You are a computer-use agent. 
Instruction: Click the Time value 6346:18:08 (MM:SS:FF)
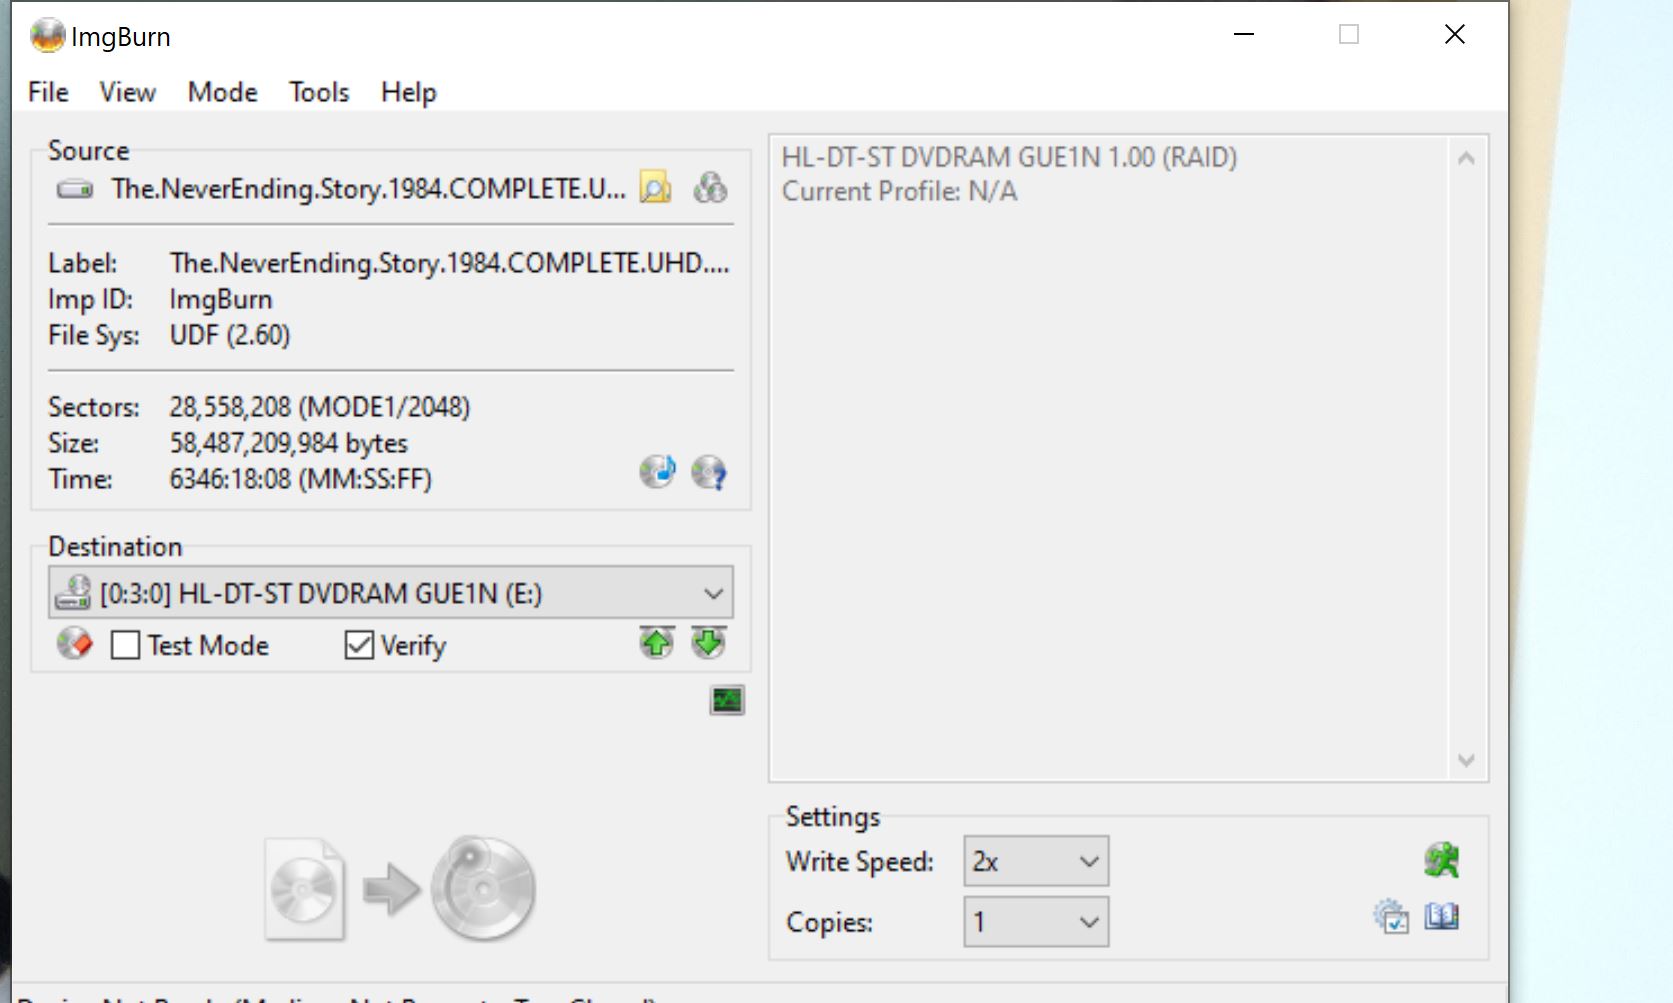pyautogui.click(x=300, y=479)
